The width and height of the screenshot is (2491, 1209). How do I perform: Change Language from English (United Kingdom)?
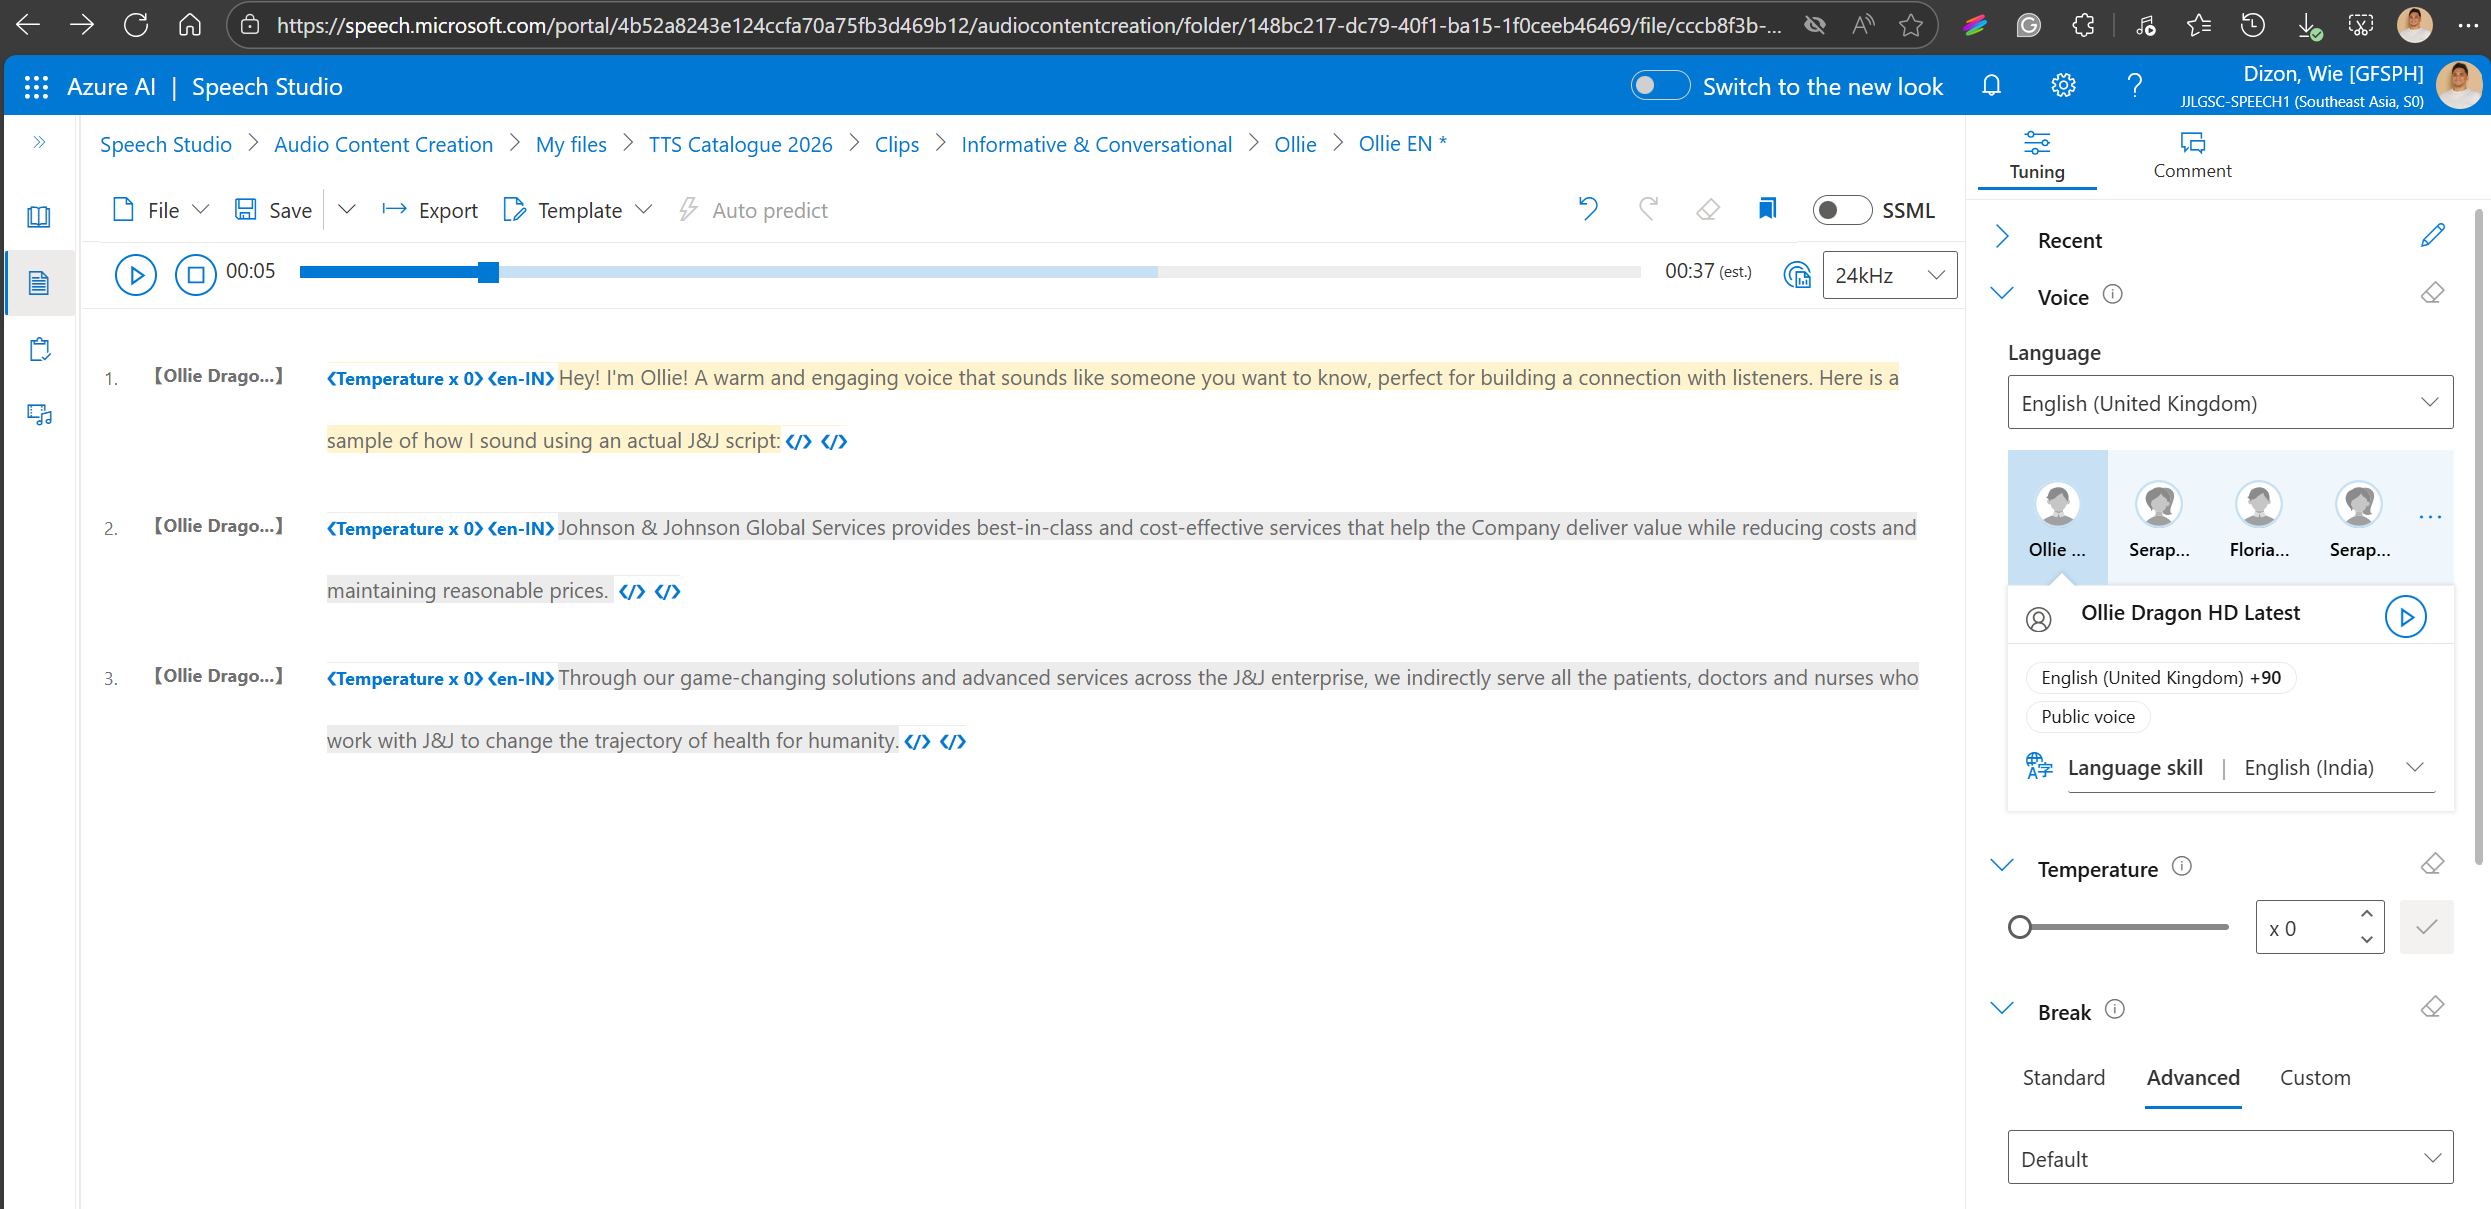2228,402
